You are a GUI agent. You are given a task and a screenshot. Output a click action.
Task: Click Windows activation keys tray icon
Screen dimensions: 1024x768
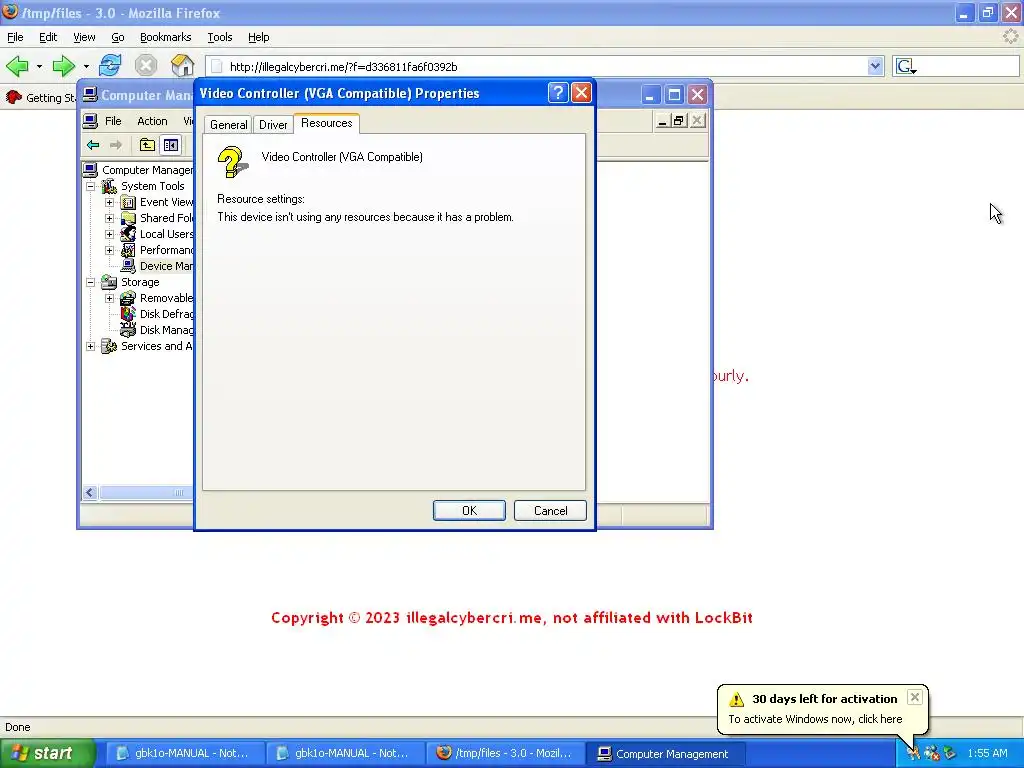click(913, 753)
